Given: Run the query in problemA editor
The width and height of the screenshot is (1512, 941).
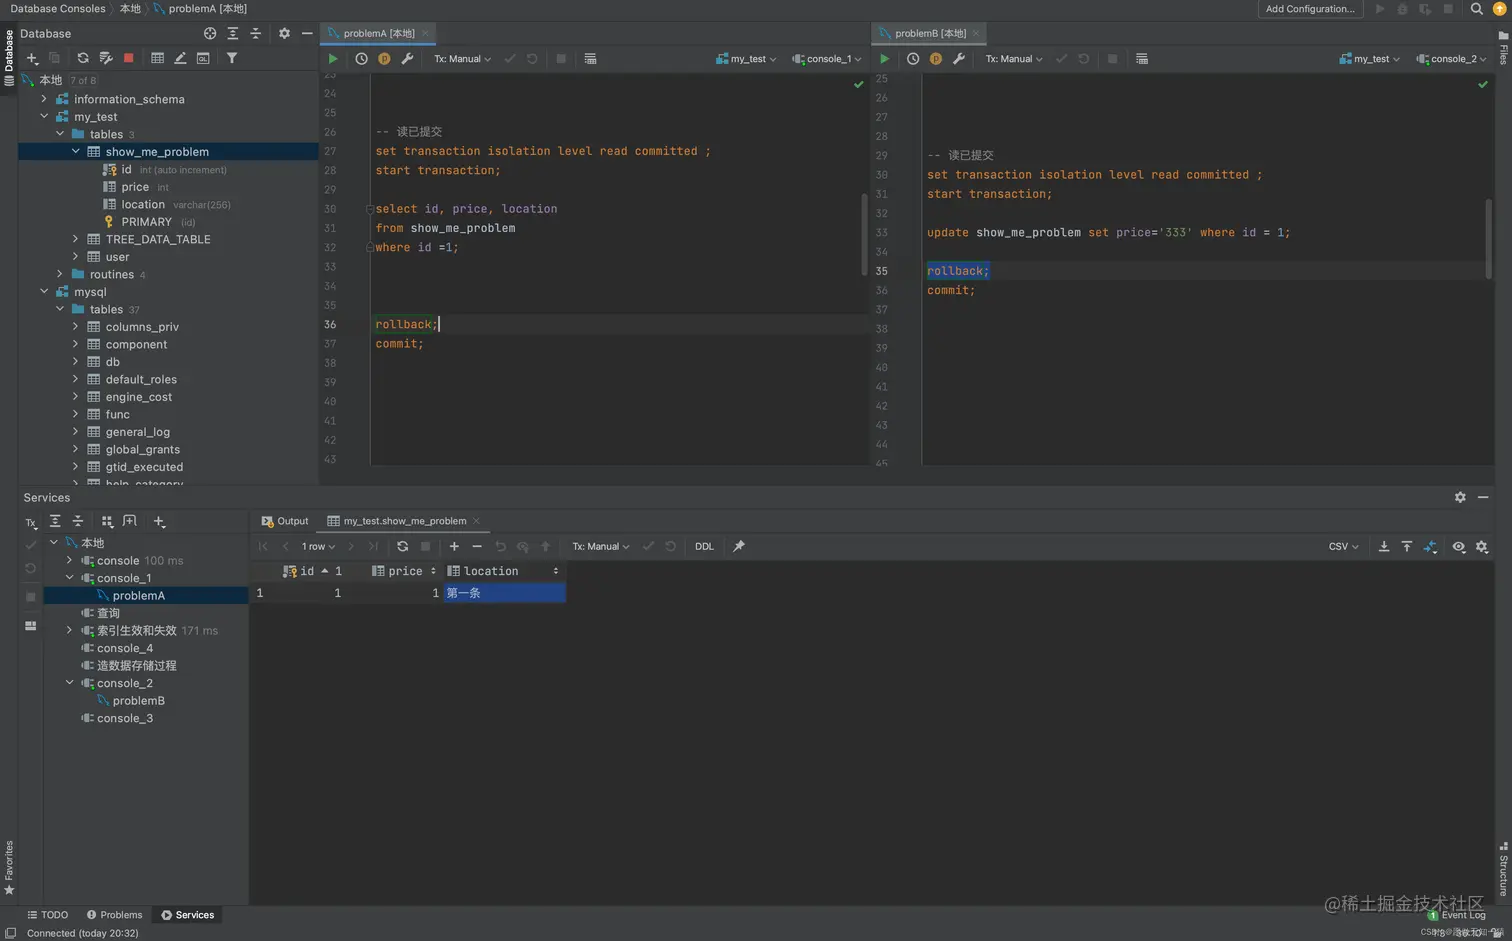Looking at the screenshot, I should coord(333,59).
